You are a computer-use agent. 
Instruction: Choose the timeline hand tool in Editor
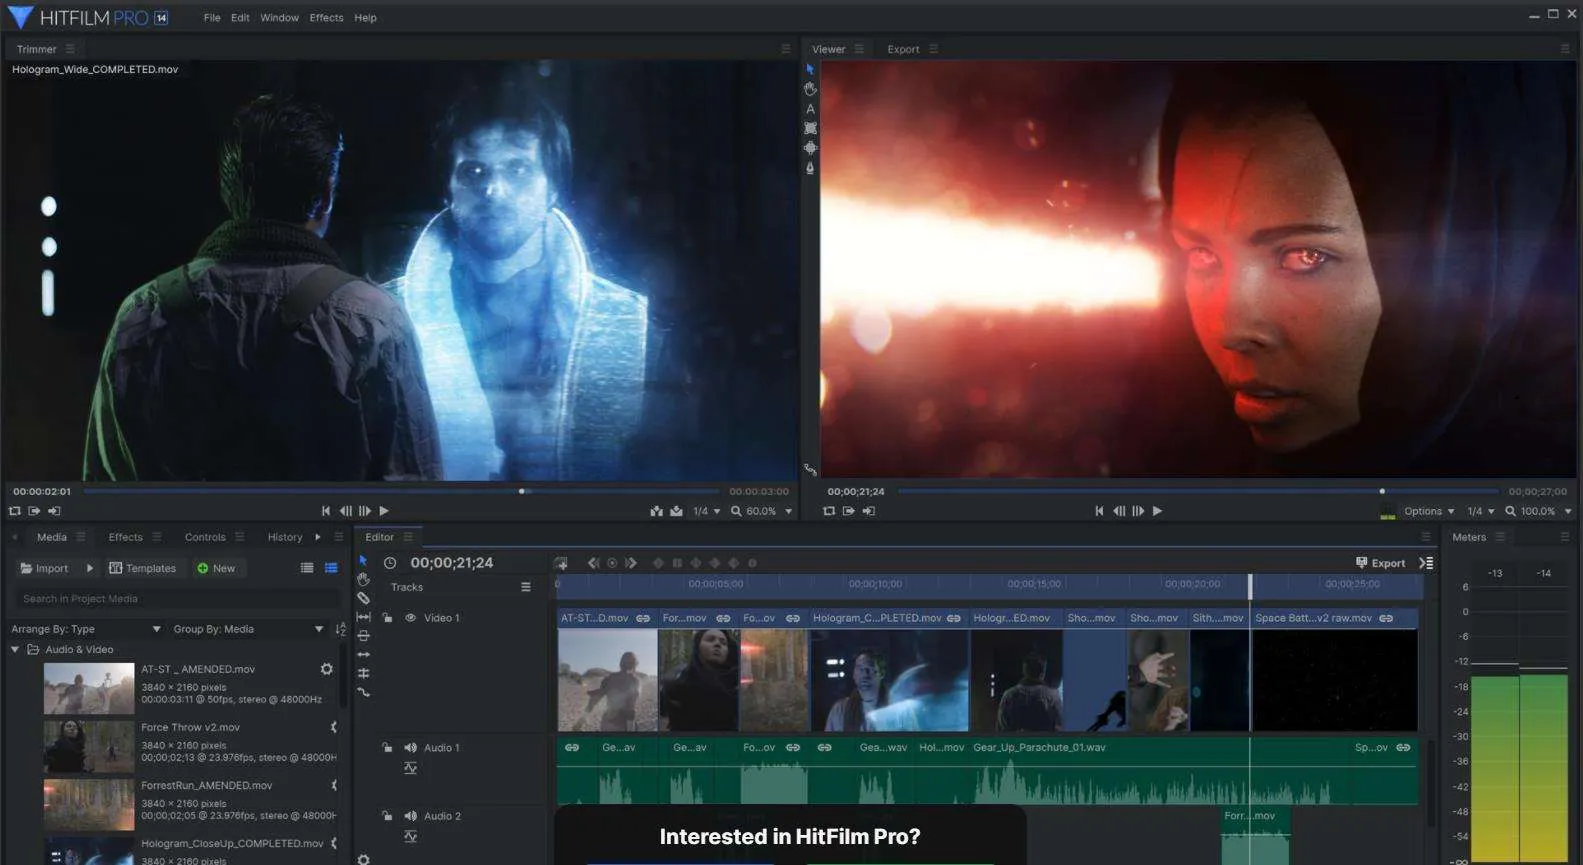[363, 579]
